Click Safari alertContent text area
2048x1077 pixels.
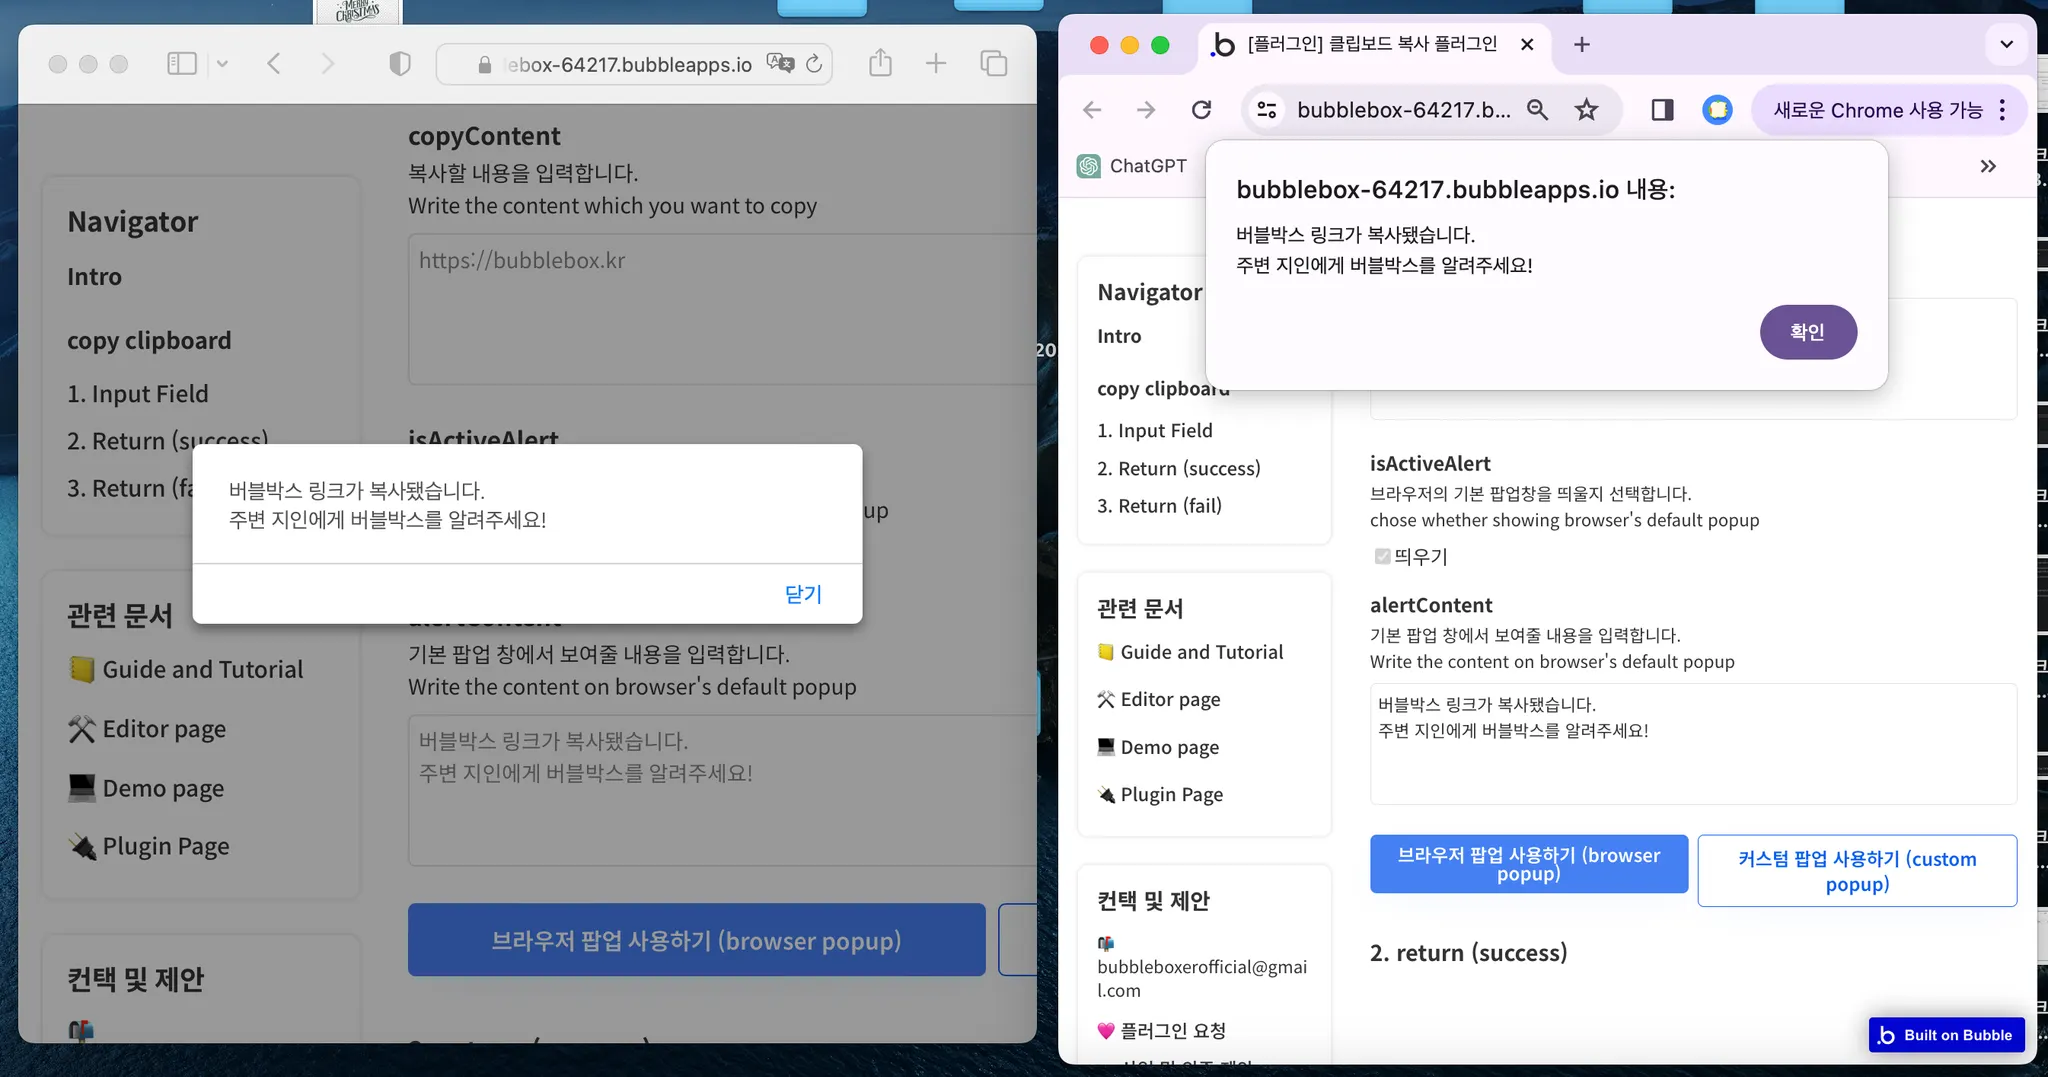722,790
